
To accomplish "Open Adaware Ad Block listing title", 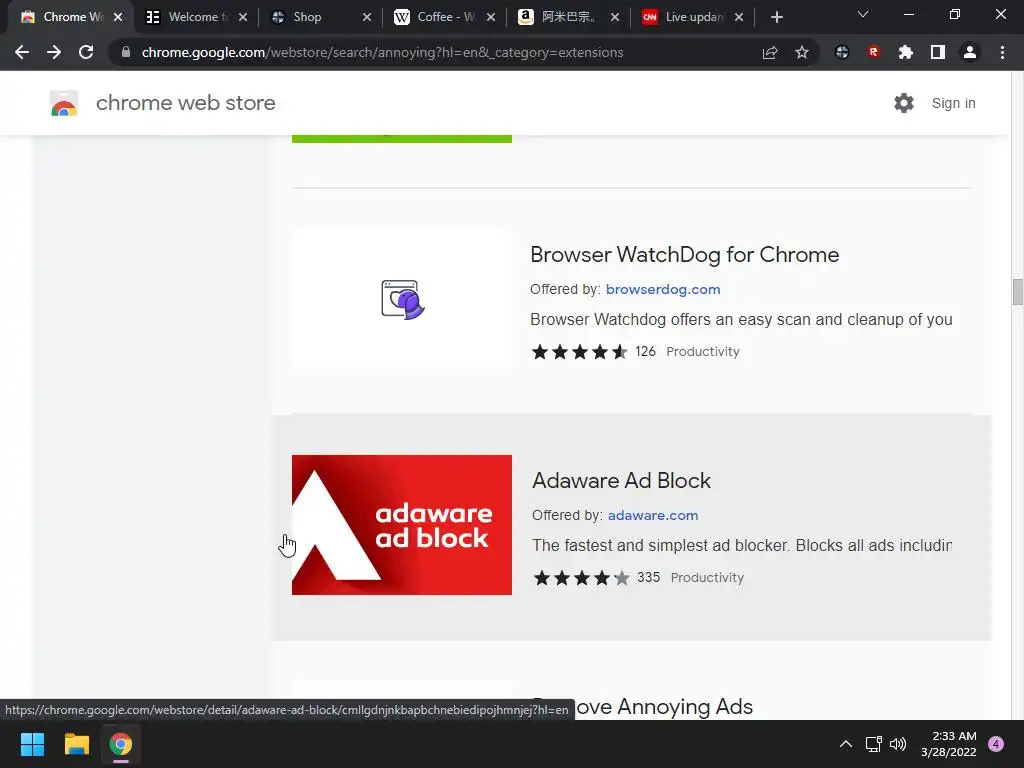I will tap(621, 481).
